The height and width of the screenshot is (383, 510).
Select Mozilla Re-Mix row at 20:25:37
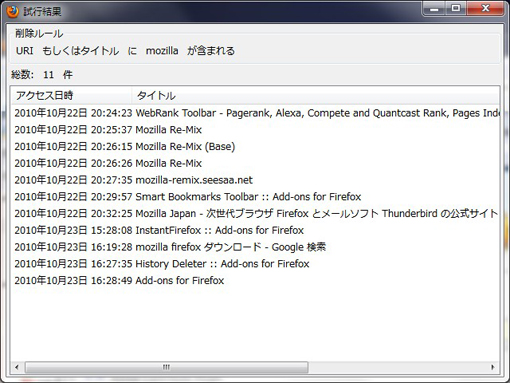pyautogui.click(x=255, y=130)
